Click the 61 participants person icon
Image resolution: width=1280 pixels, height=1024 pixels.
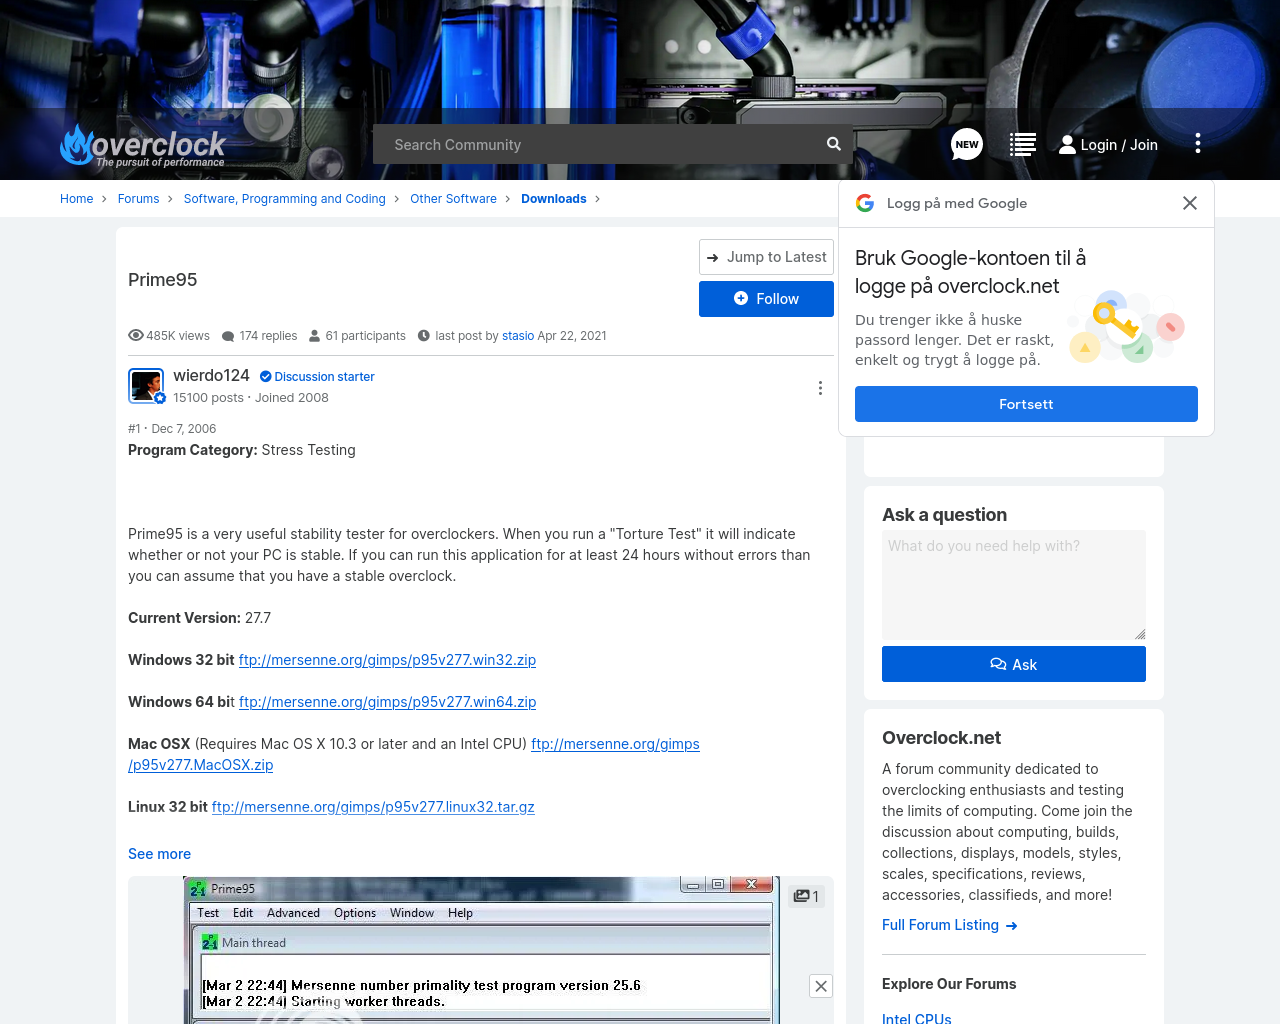[x=314, y=336]
